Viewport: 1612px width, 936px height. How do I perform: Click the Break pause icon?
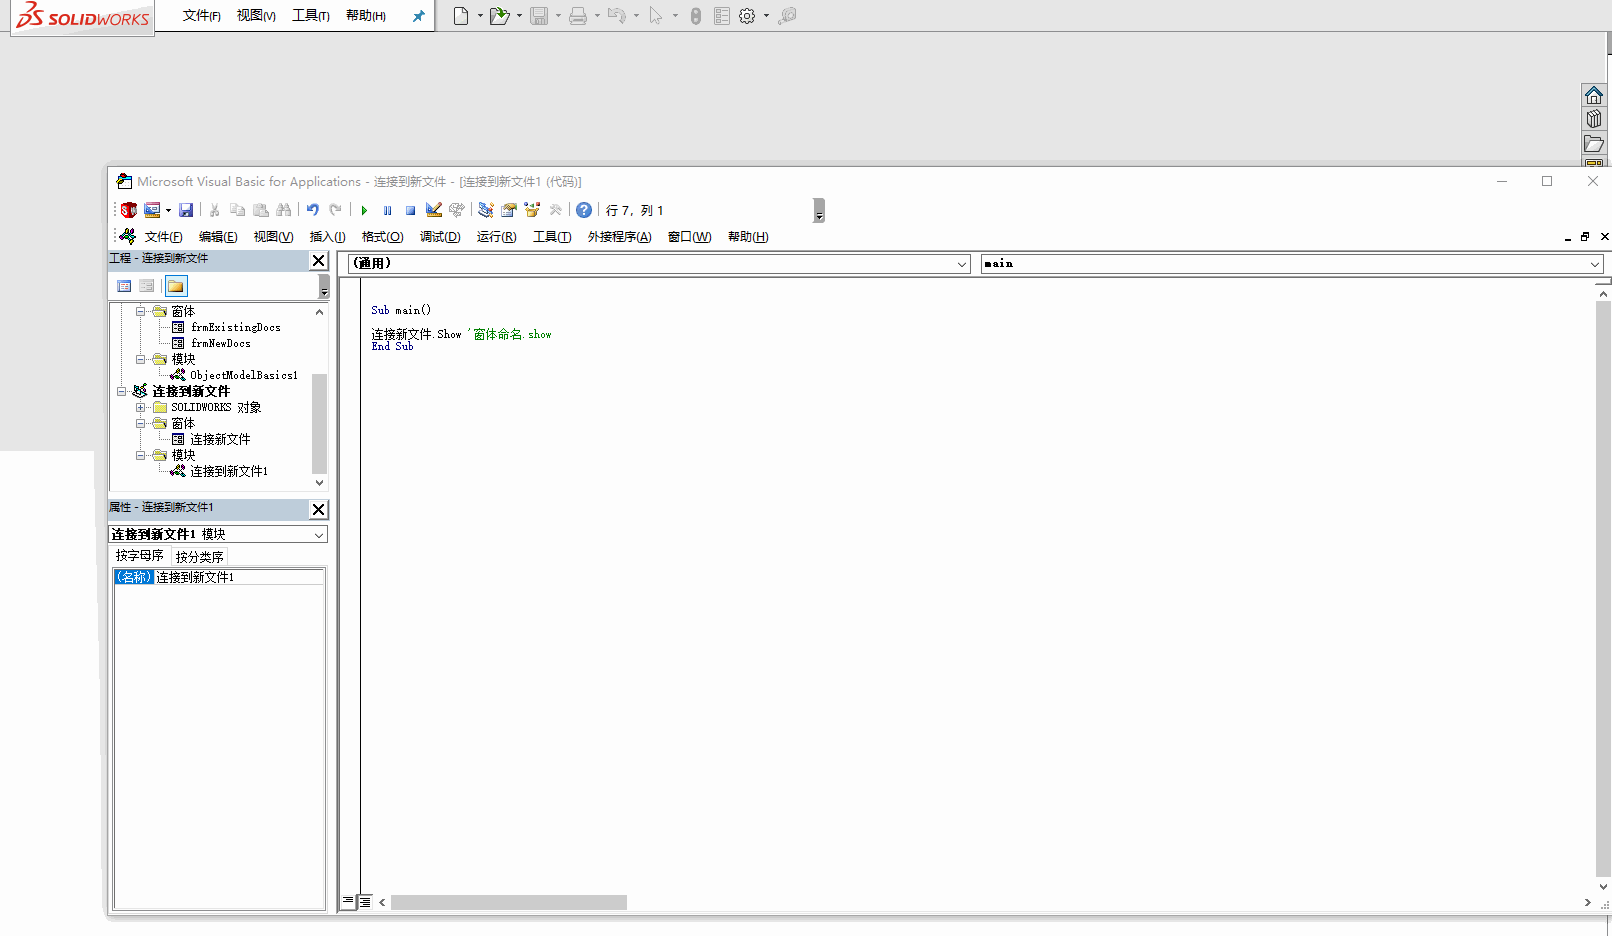tap(387, 210)
